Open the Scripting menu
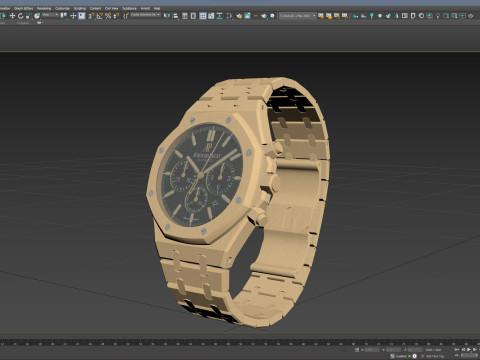Viewport: 480px width, 360px height. tap(80, 8)
